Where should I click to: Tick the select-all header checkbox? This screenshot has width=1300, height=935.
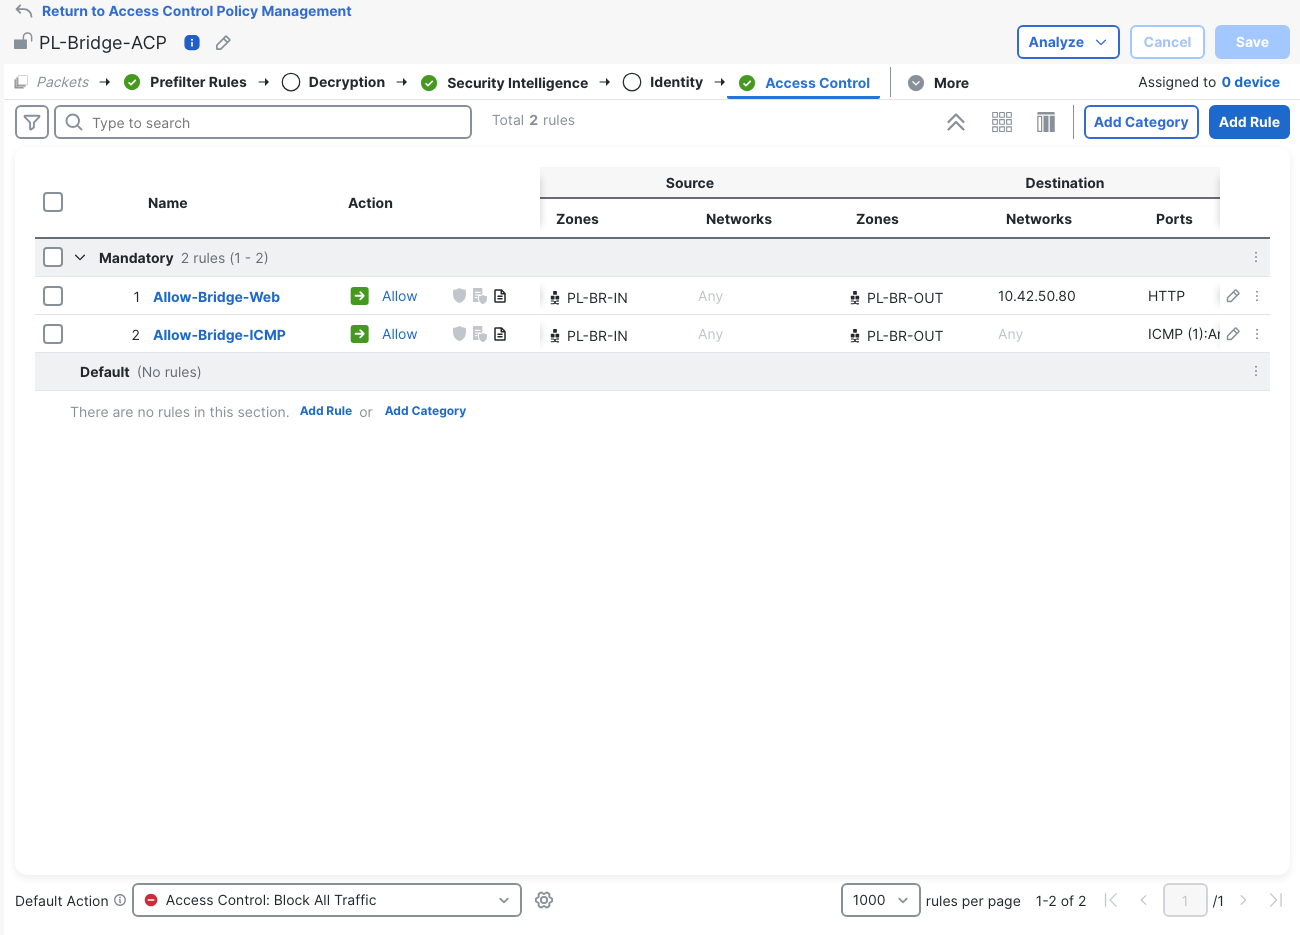[53, 202]
